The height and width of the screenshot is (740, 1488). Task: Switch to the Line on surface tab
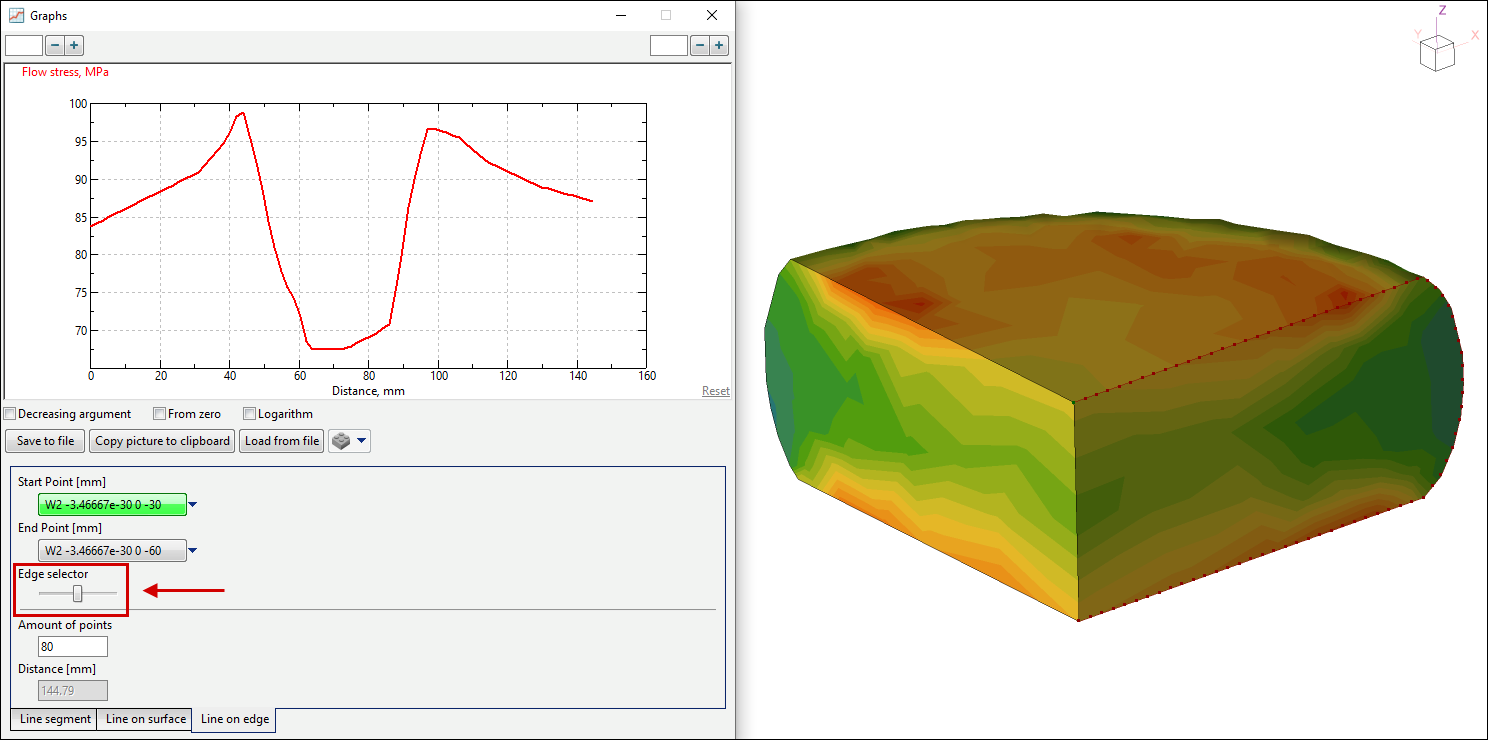(145, 719)
